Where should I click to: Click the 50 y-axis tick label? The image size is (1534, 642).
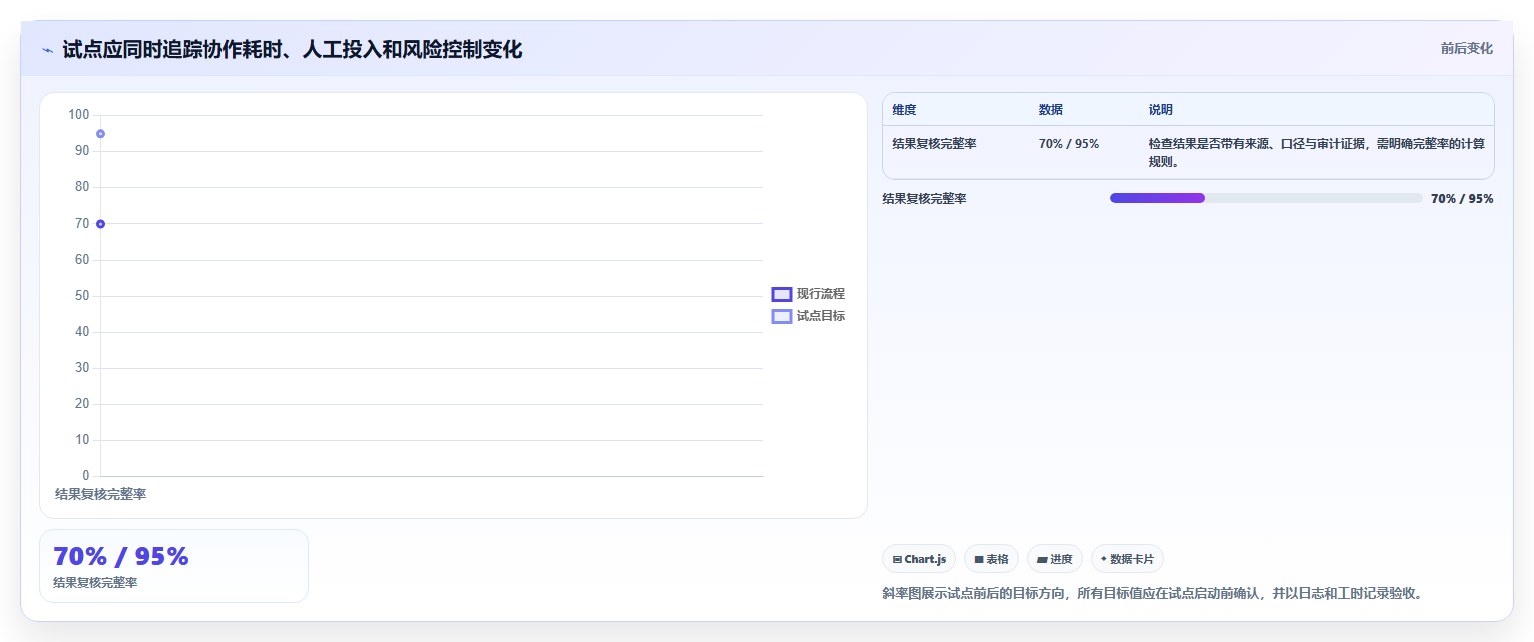coord(82,296)
